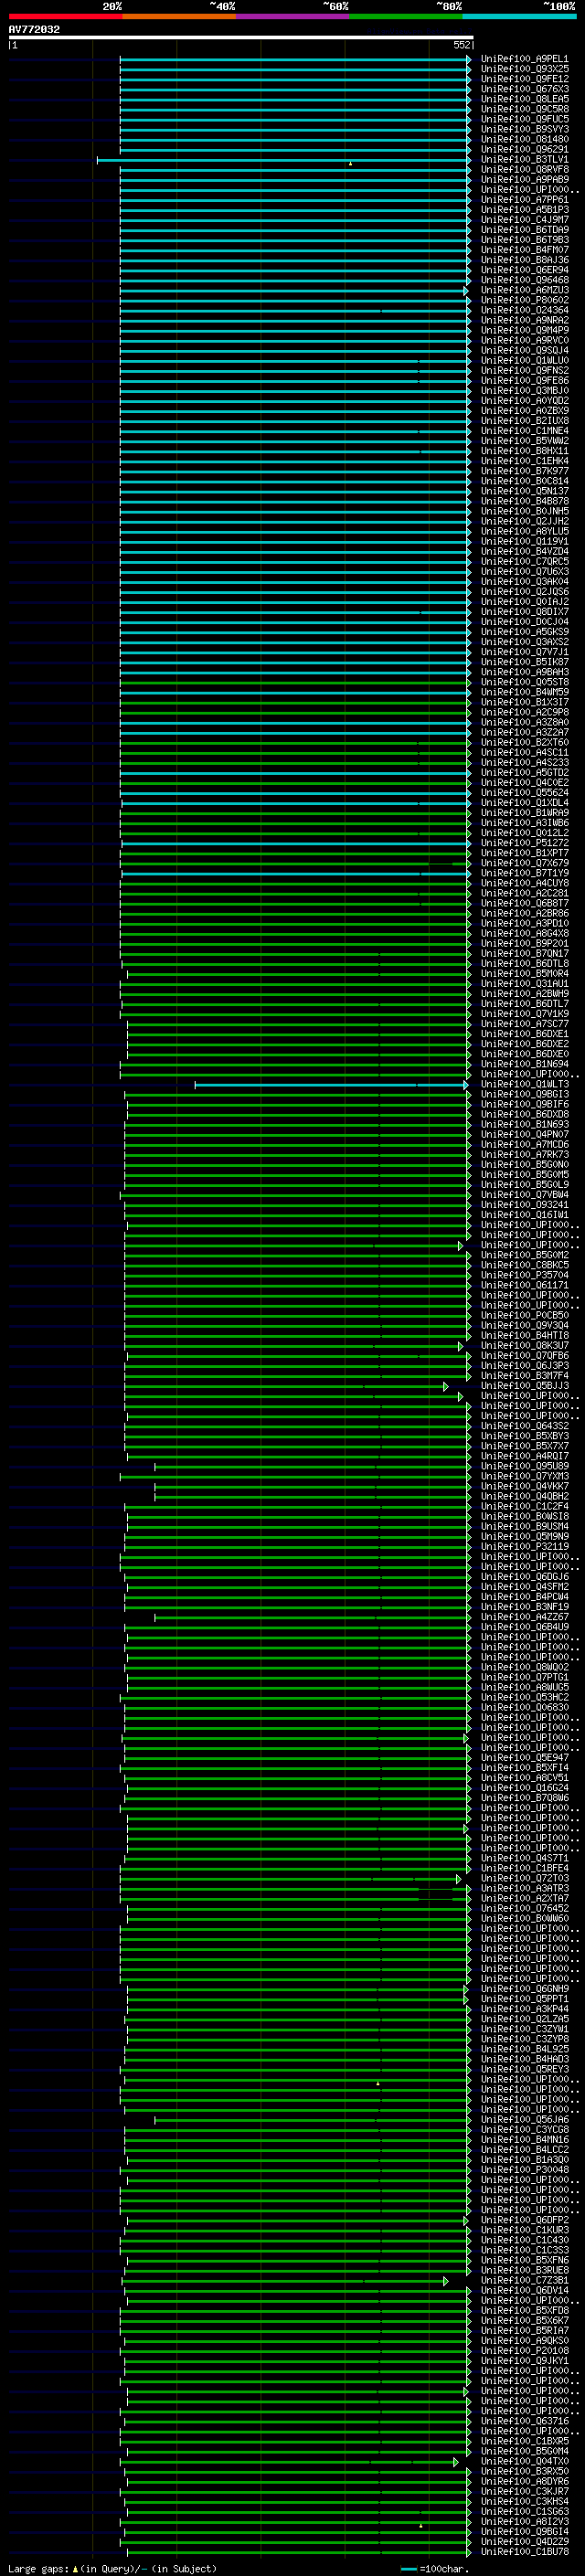Open hit UniRef100_Q04TX0
585x2576 pixels.
click(x=524, y=2461)
